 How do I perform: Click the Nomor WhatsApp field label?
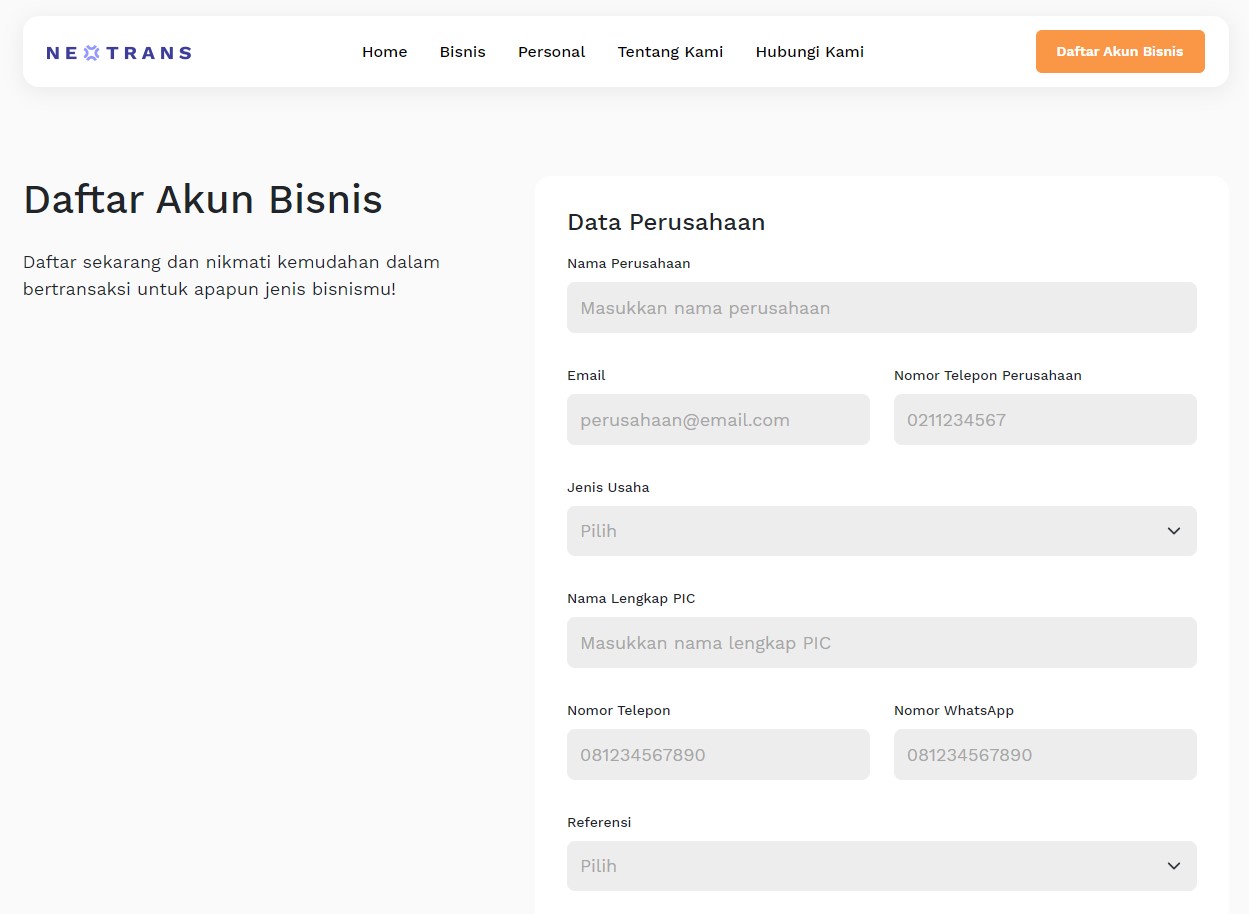click(953, 711)
